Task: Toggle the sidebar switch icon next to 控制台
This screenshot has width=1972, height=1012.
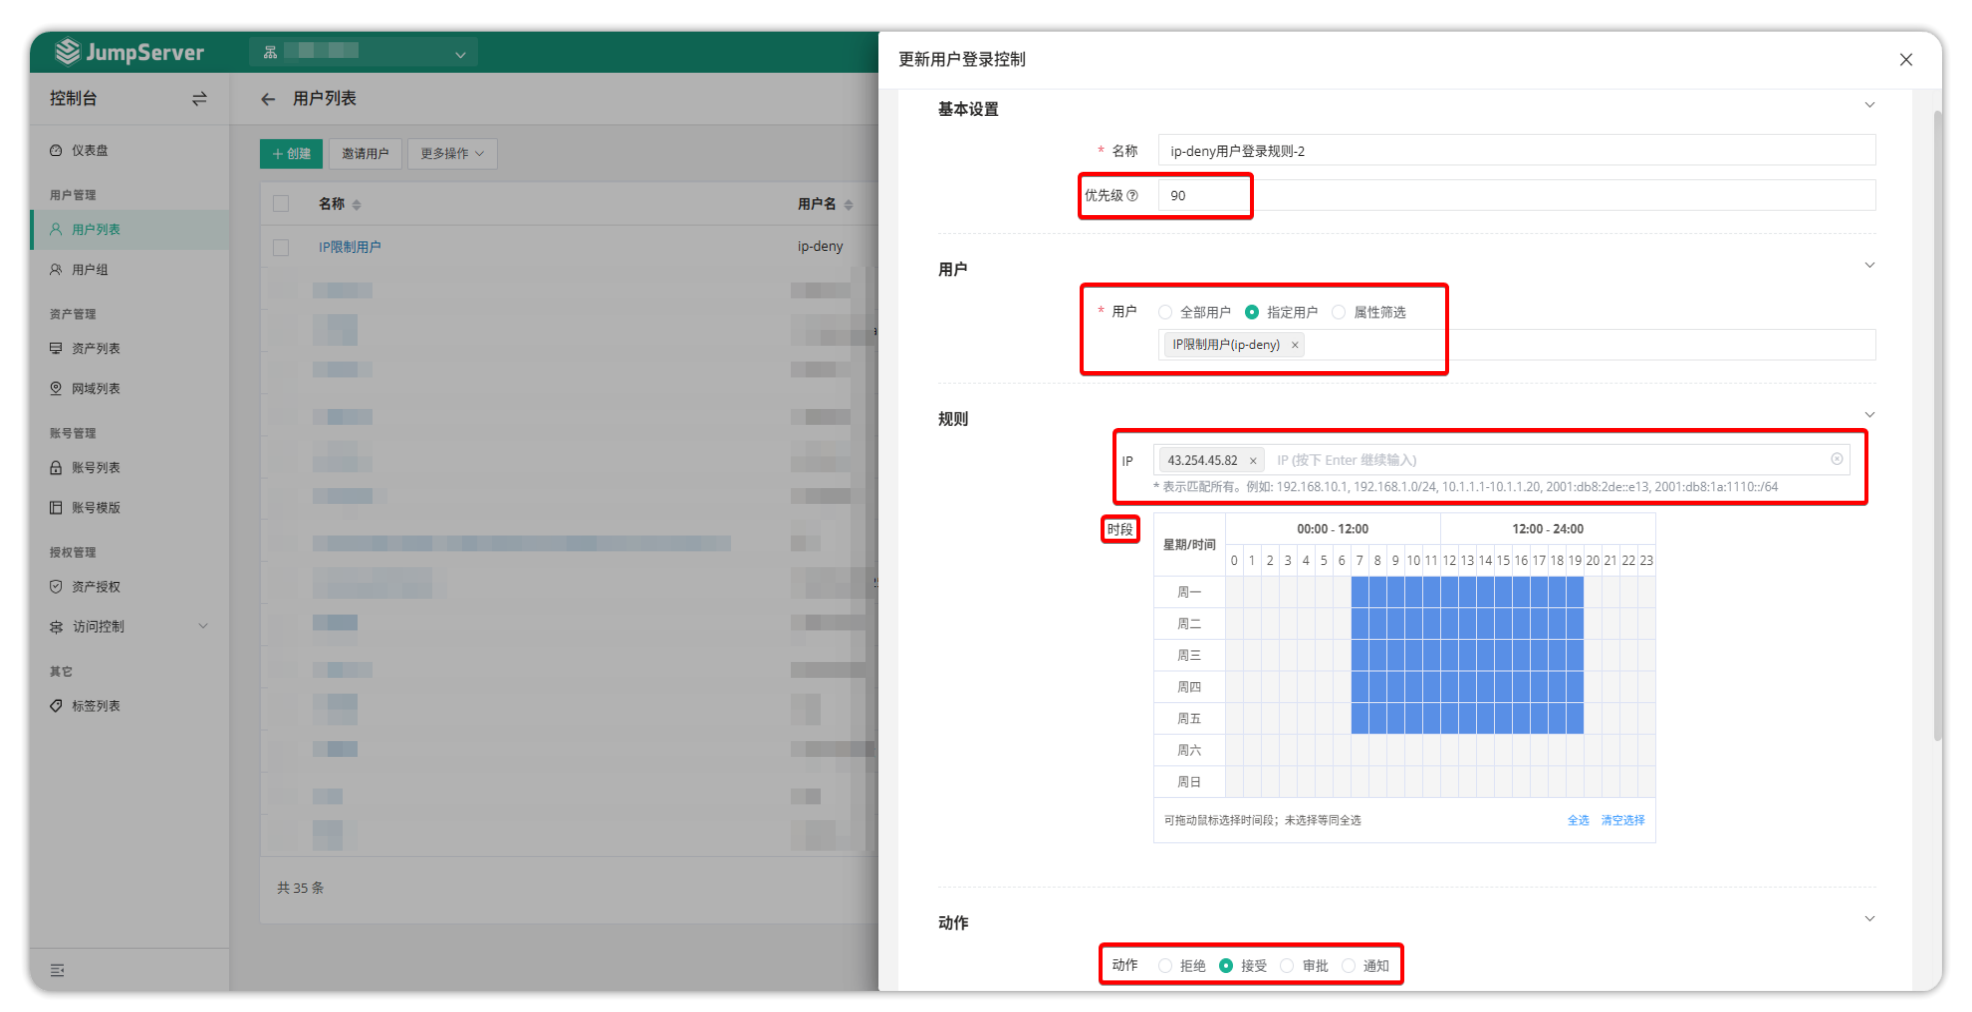Action: pyautogui.click(x=199, y=99)
